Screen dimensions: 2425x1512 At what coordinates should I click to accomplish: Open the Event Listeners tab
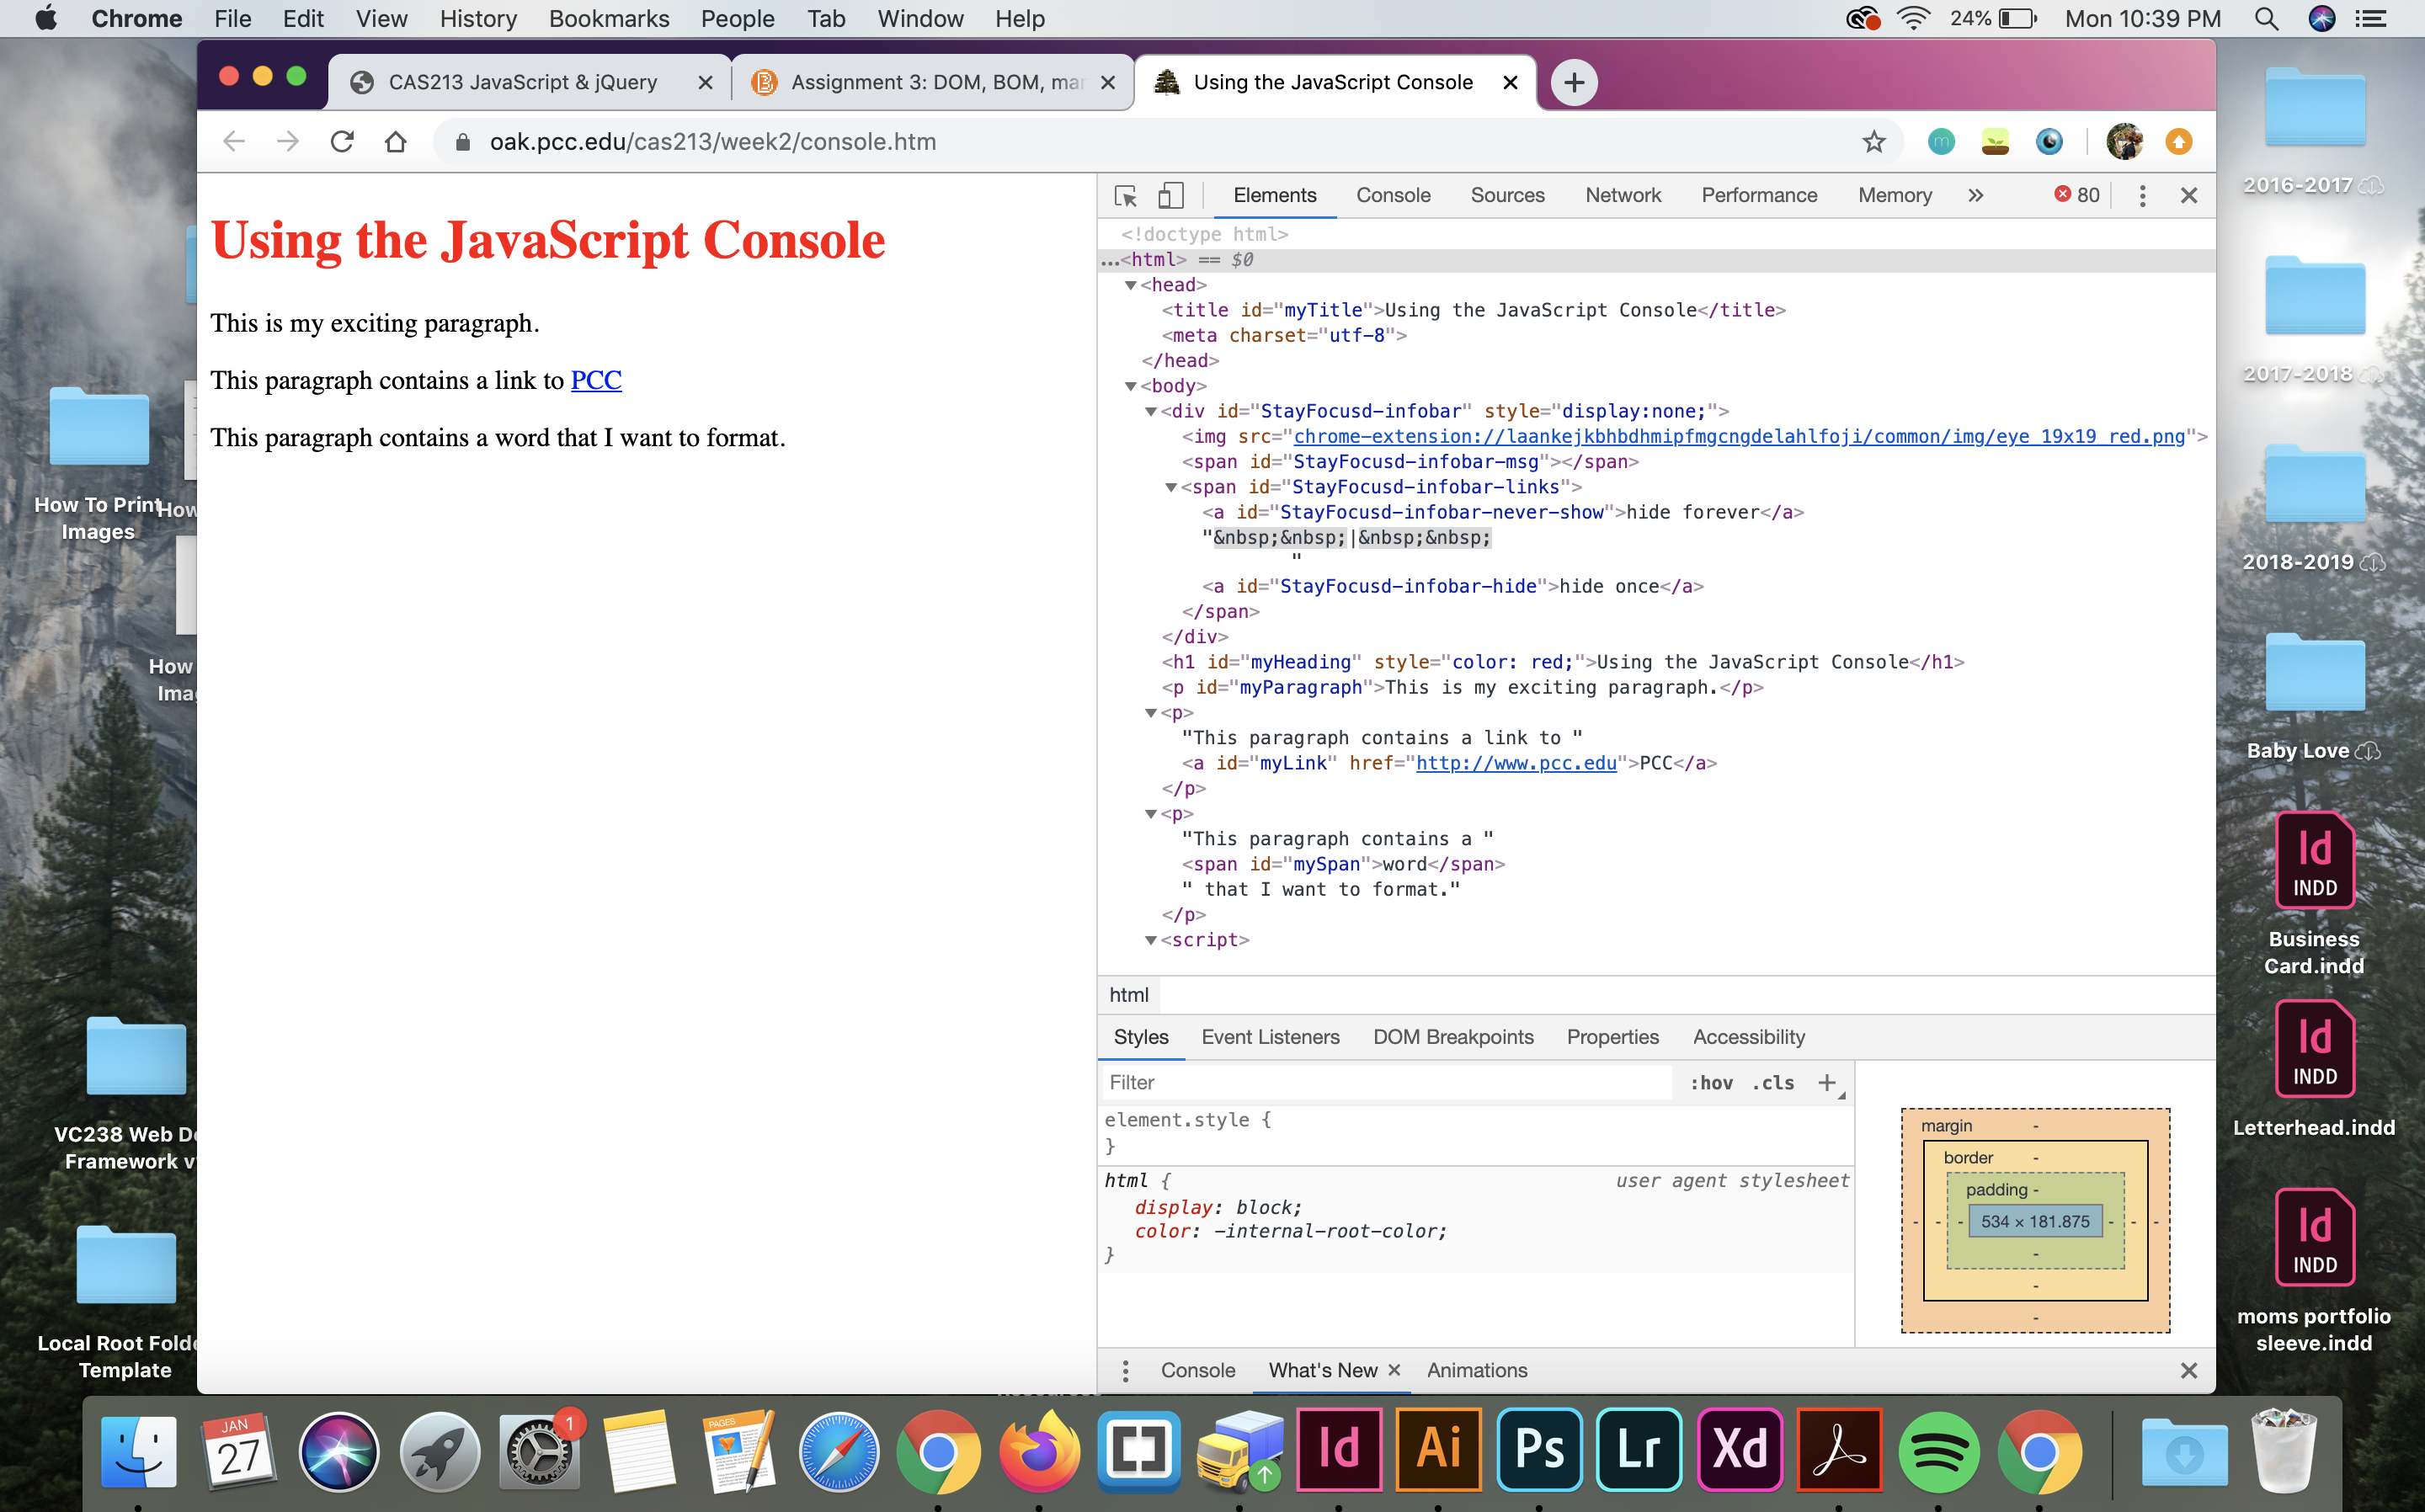[1270, 1038]
